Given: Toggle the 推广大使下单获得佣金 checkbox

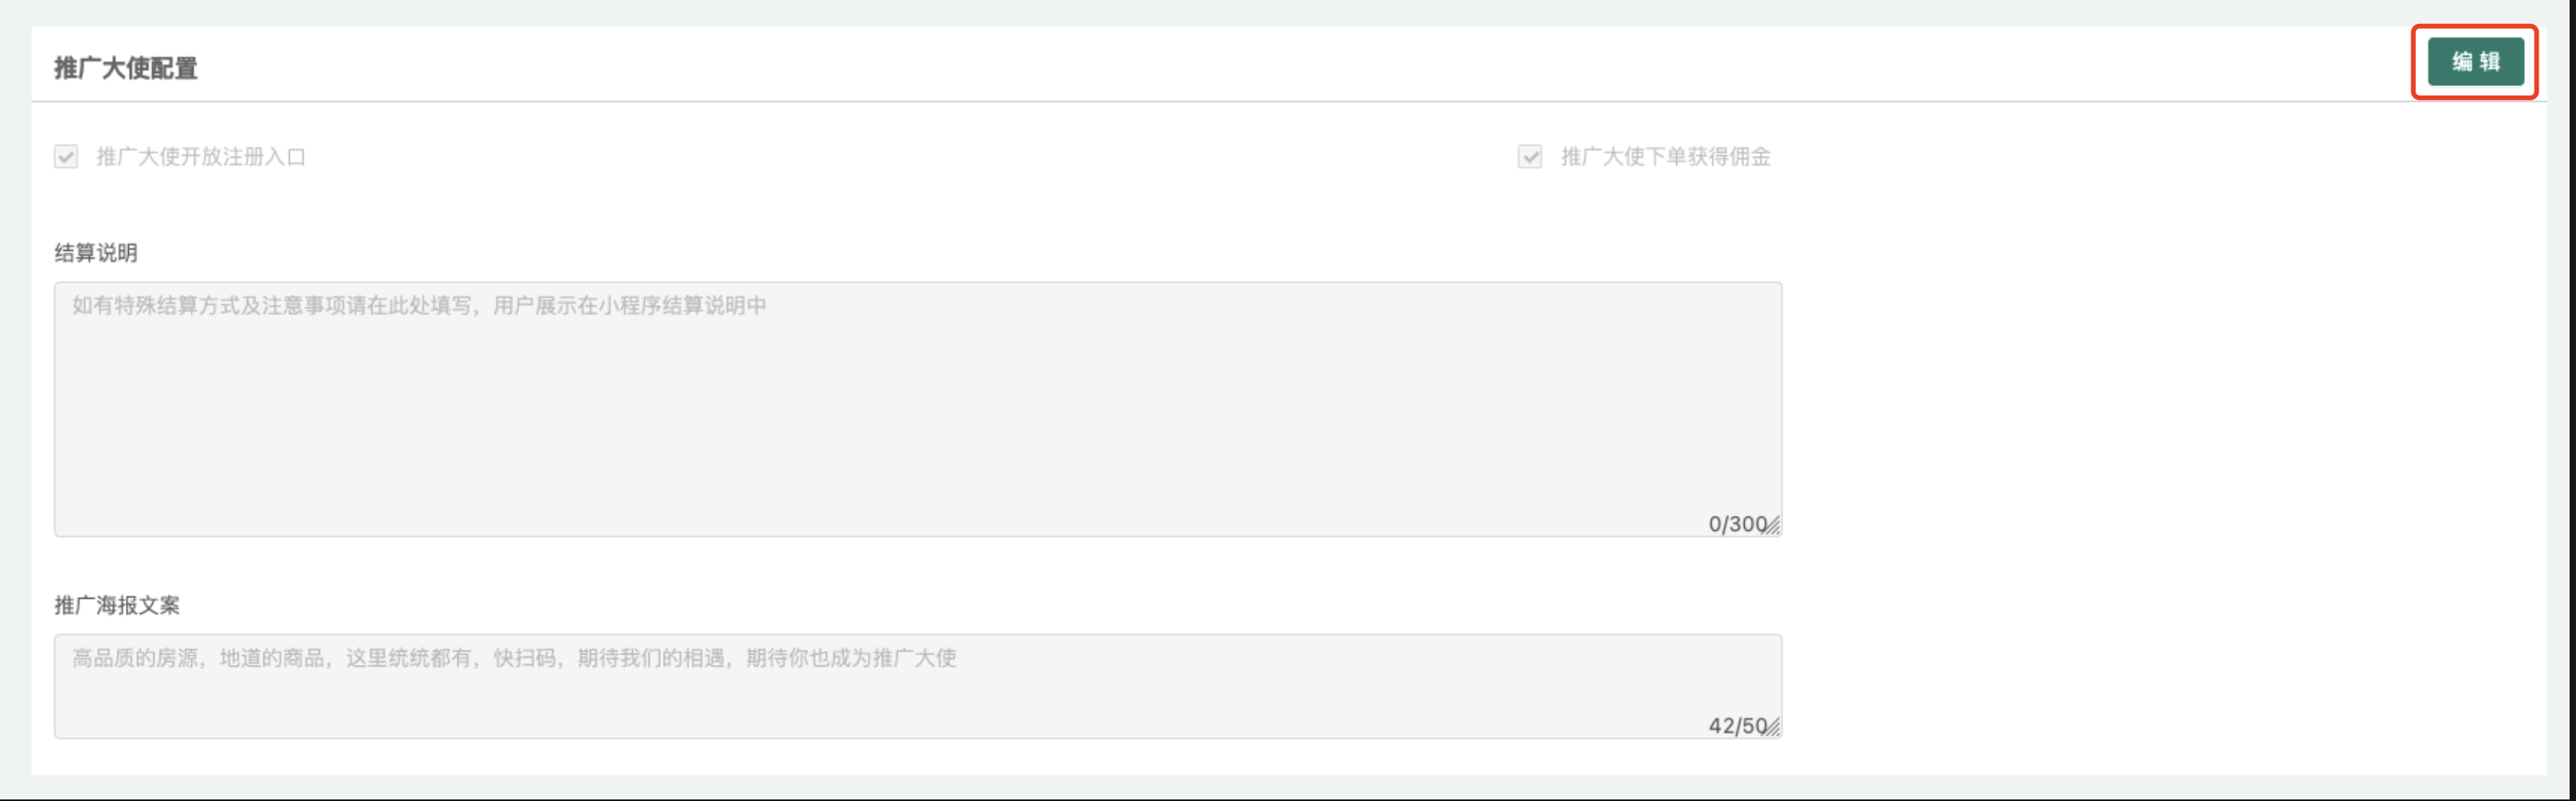Looking at the screenshot, I should coord(1529,157).
